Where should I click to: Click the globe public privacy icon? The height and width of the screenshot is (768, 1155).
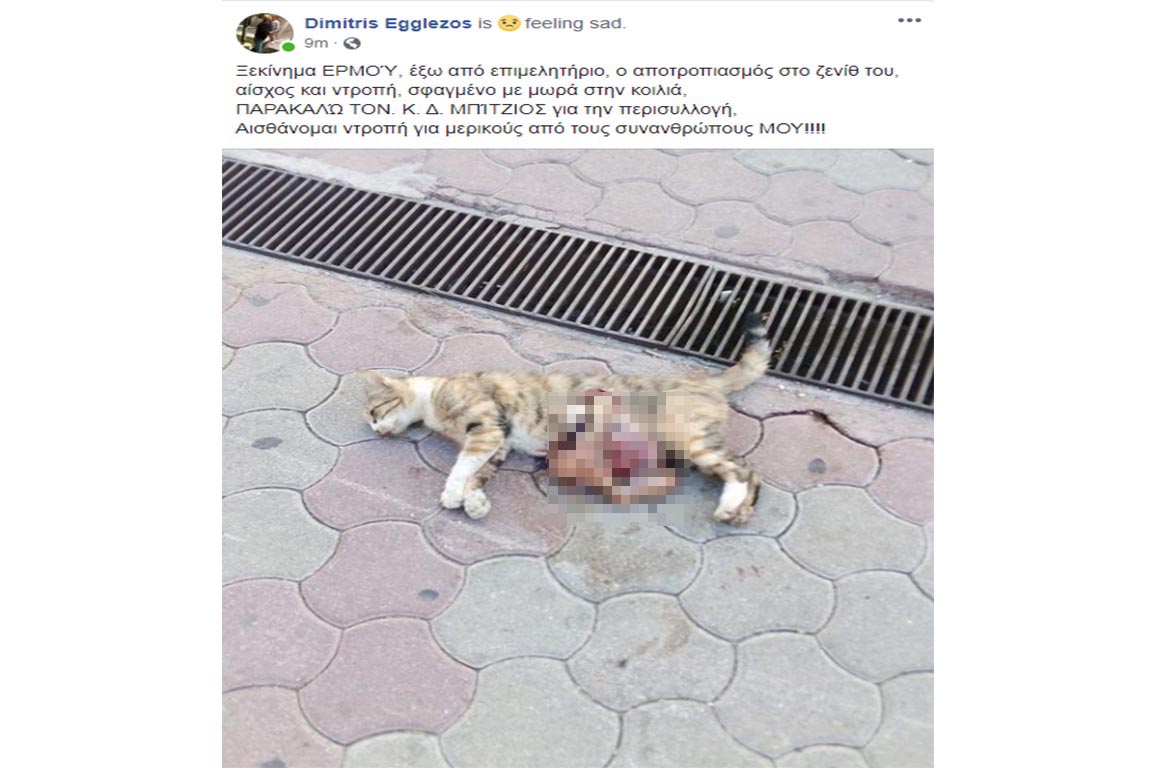pos(352,43)
